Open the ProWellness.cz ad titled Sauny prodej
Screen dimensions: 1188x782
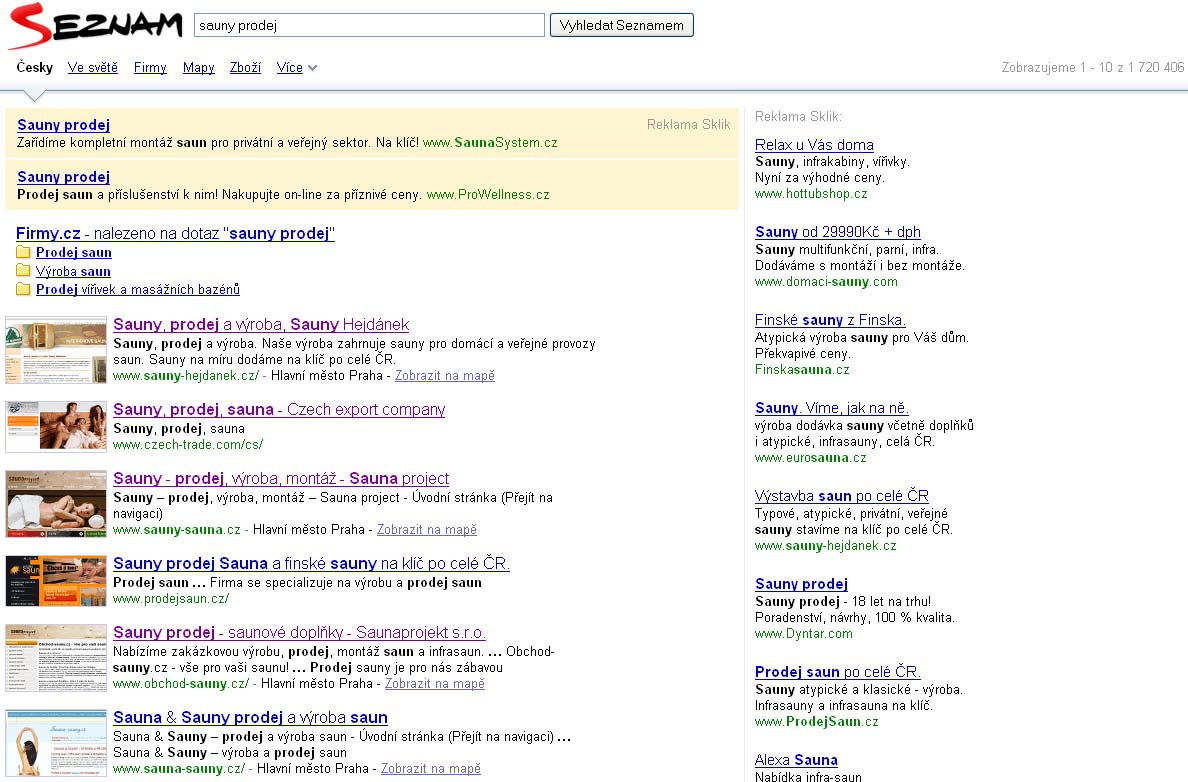pos(64,177)
